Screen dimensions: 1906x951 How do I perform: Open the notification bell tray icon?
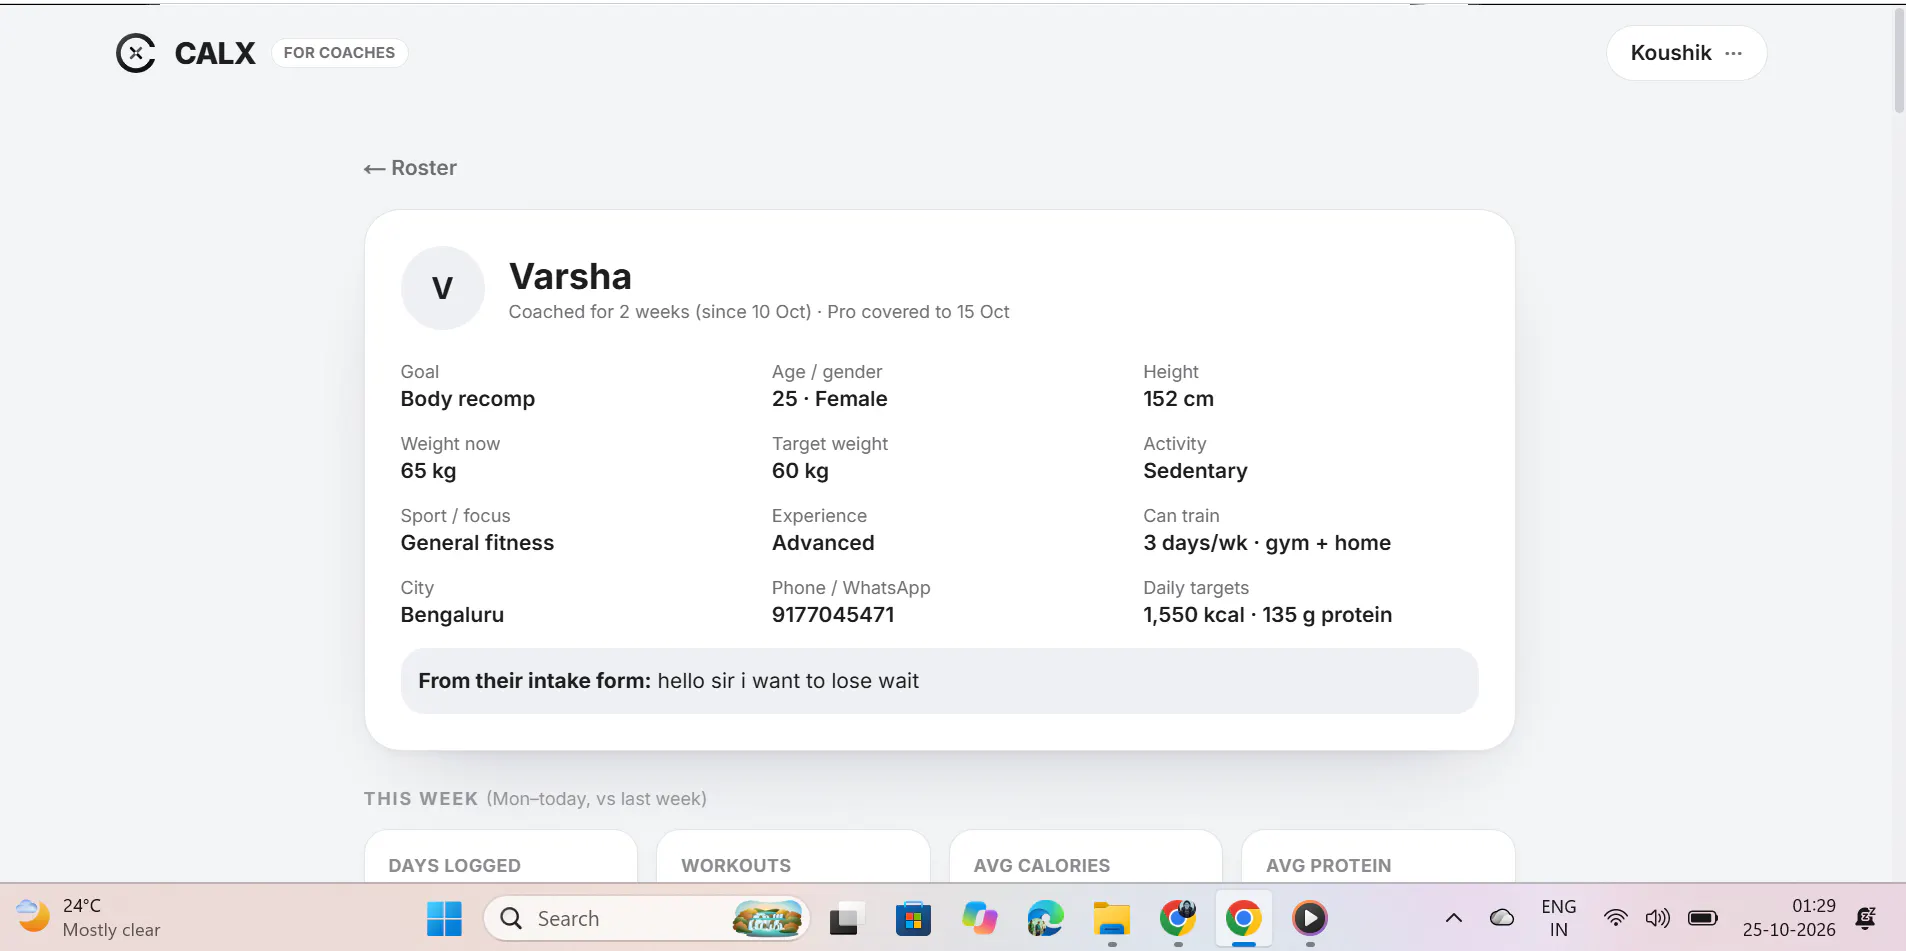(1866, 918)
